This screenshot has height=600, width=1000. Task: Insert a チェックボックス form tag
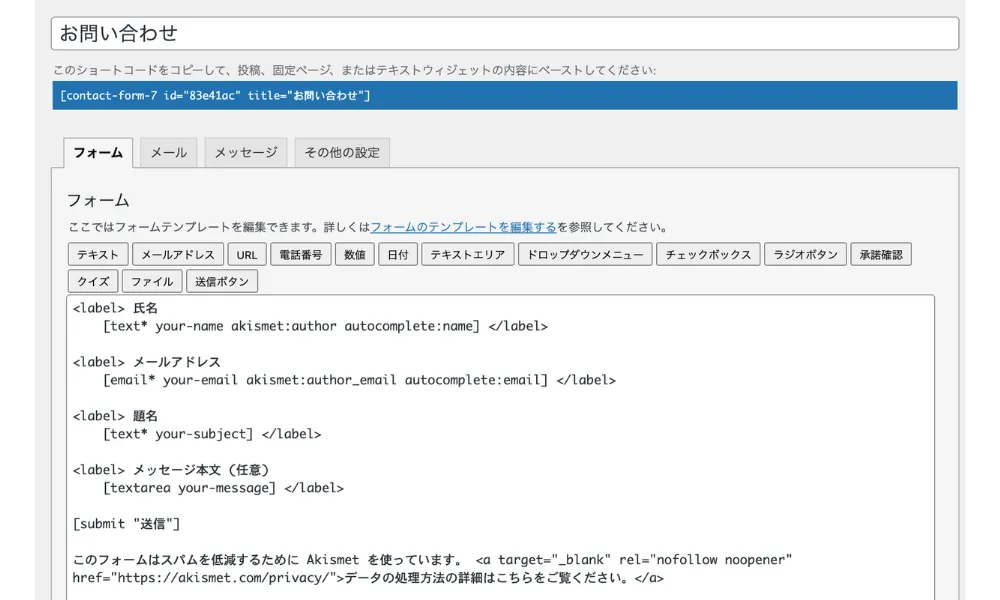[710, 254]
